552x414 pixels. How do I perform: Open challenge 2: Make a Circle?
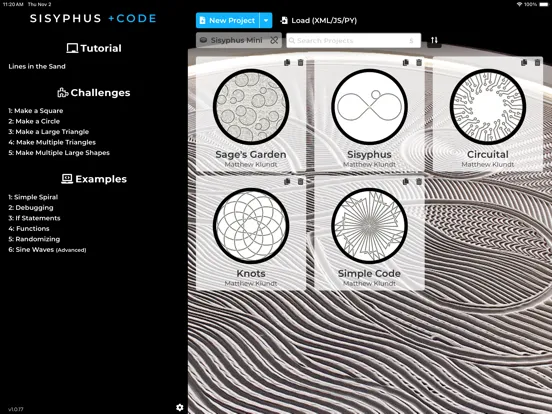[x=34, y=121]
